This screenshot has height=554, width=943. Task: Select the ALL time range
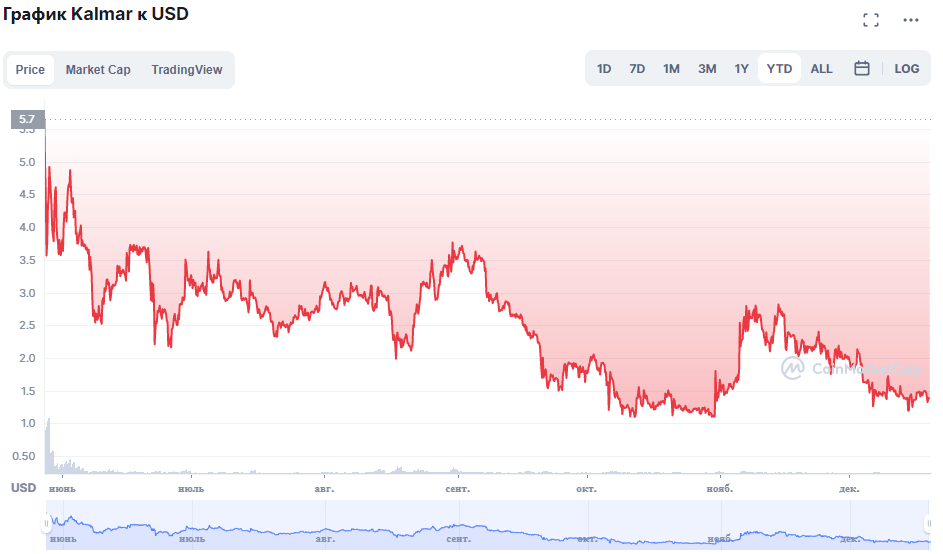coord(822,69)
